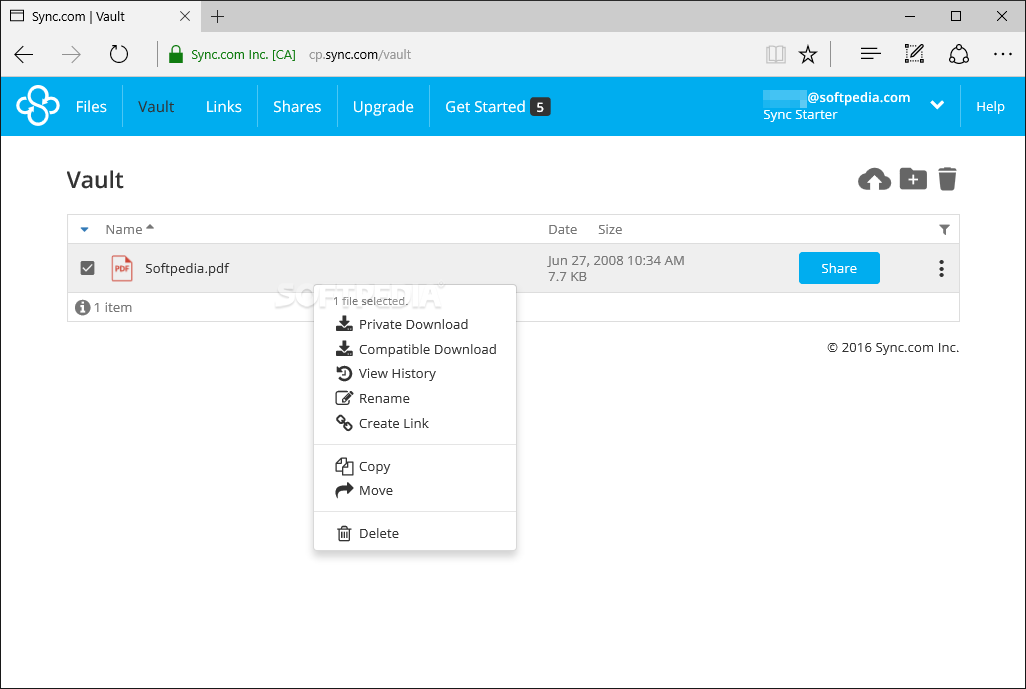Open the Vault navigation tab
This screenshot has height=689, width=1026.
(156, 107)
